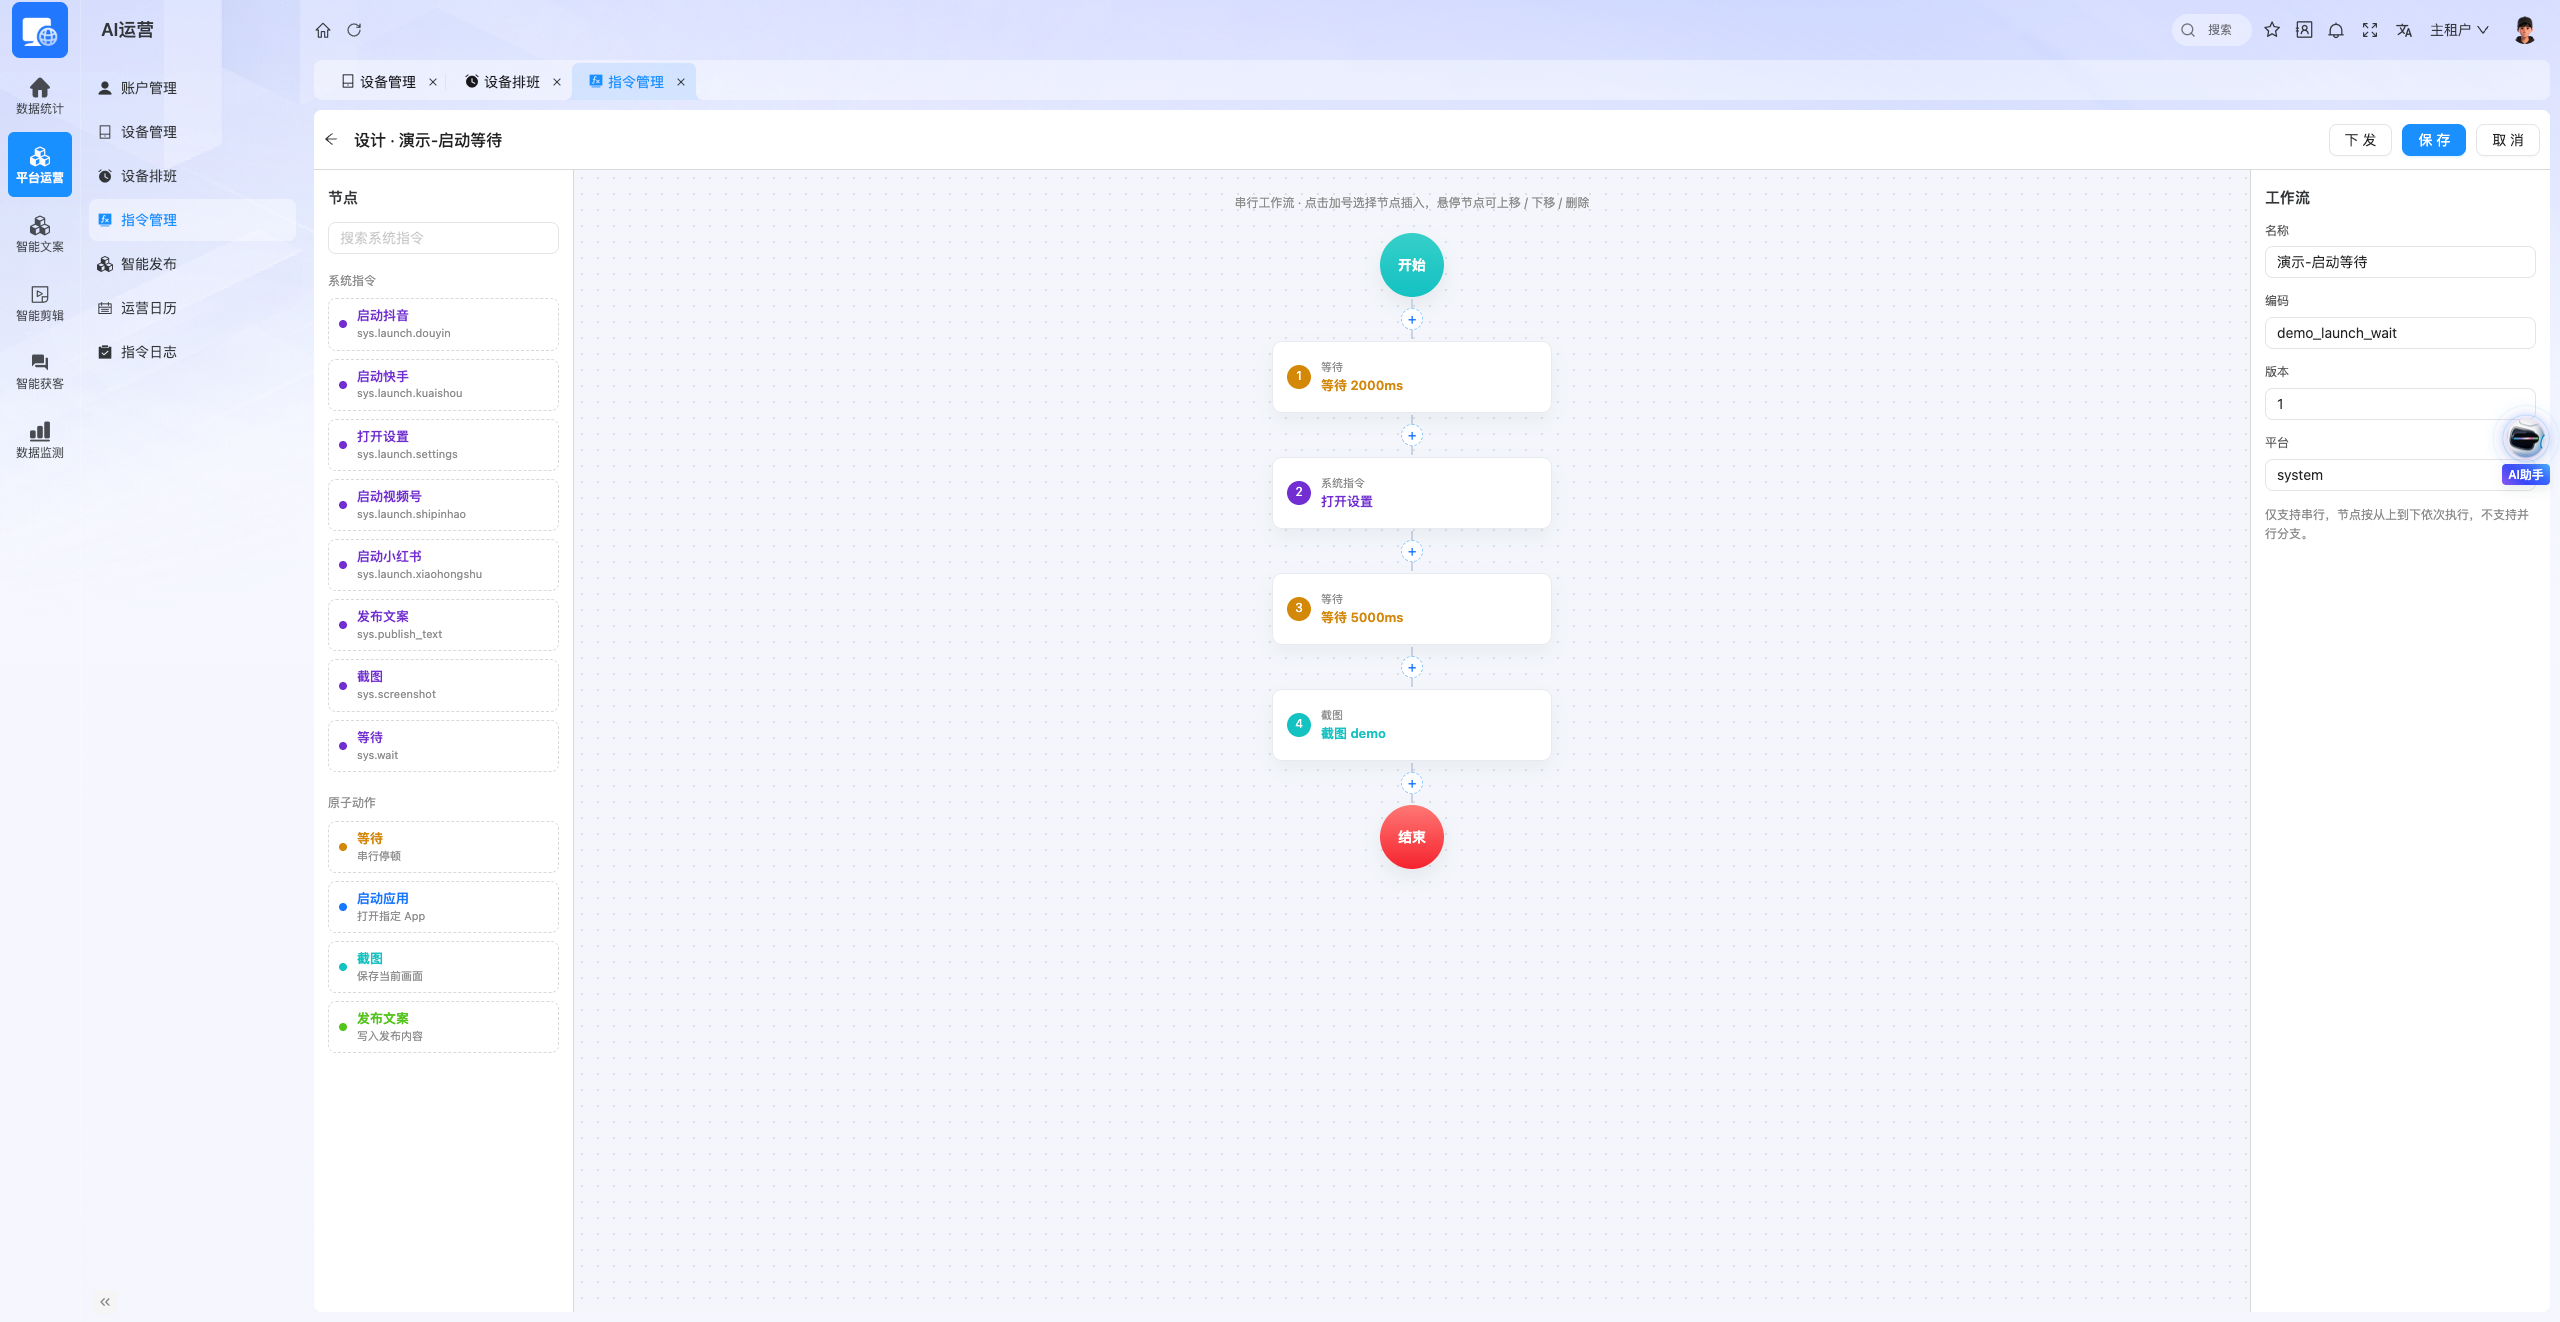Open 账户管理 in the side menu

(192, 88)
